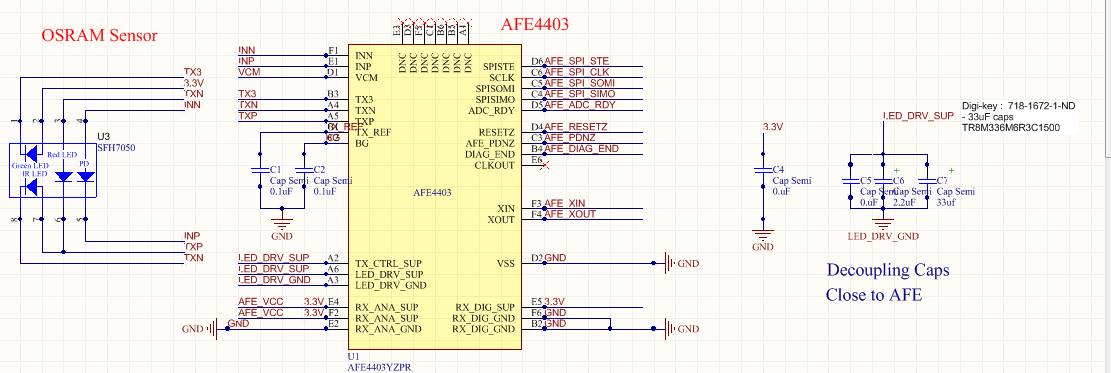Select the AFE_XIN net label
Viewport: 1111px width, 373px height.
(x=567, y=203)
